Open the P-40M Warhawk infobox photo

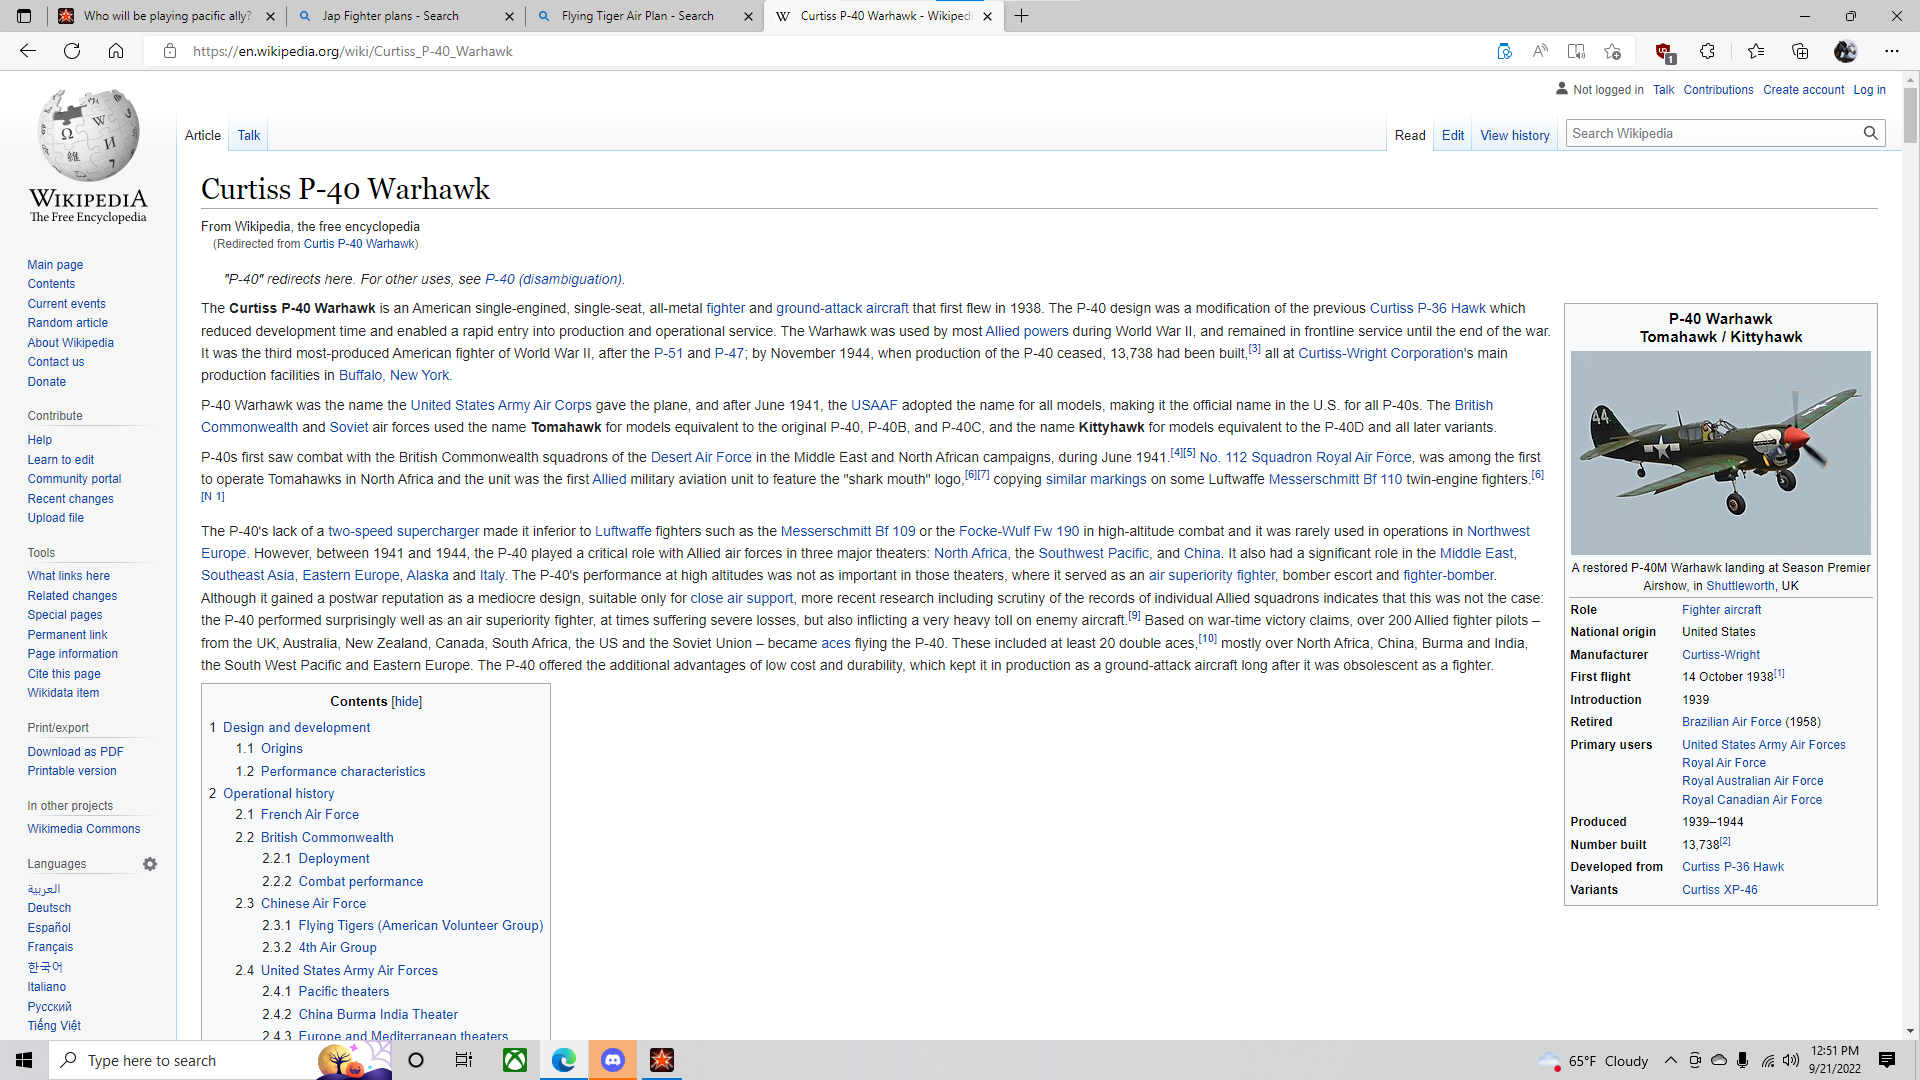[x=1720, y=453]
